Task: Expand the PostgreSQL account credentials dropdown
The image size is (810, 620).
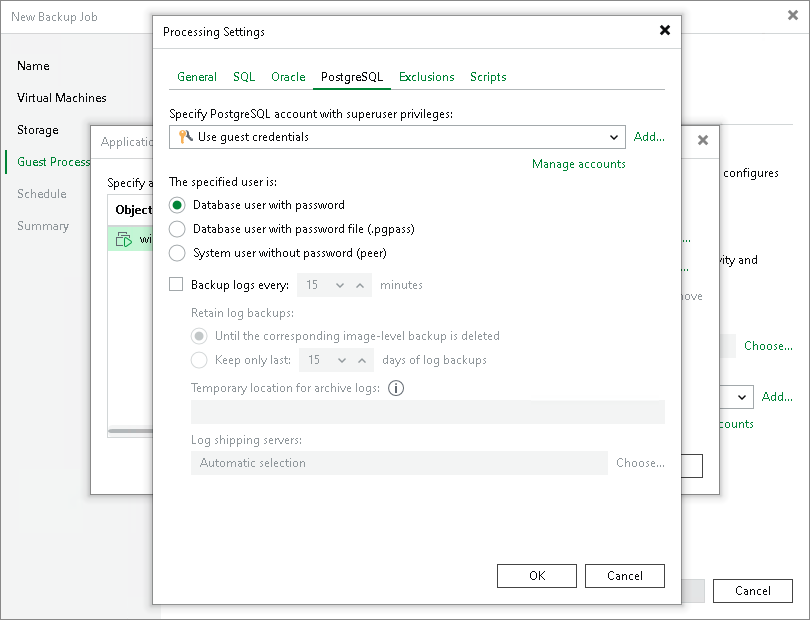Action: coord(614,137)
